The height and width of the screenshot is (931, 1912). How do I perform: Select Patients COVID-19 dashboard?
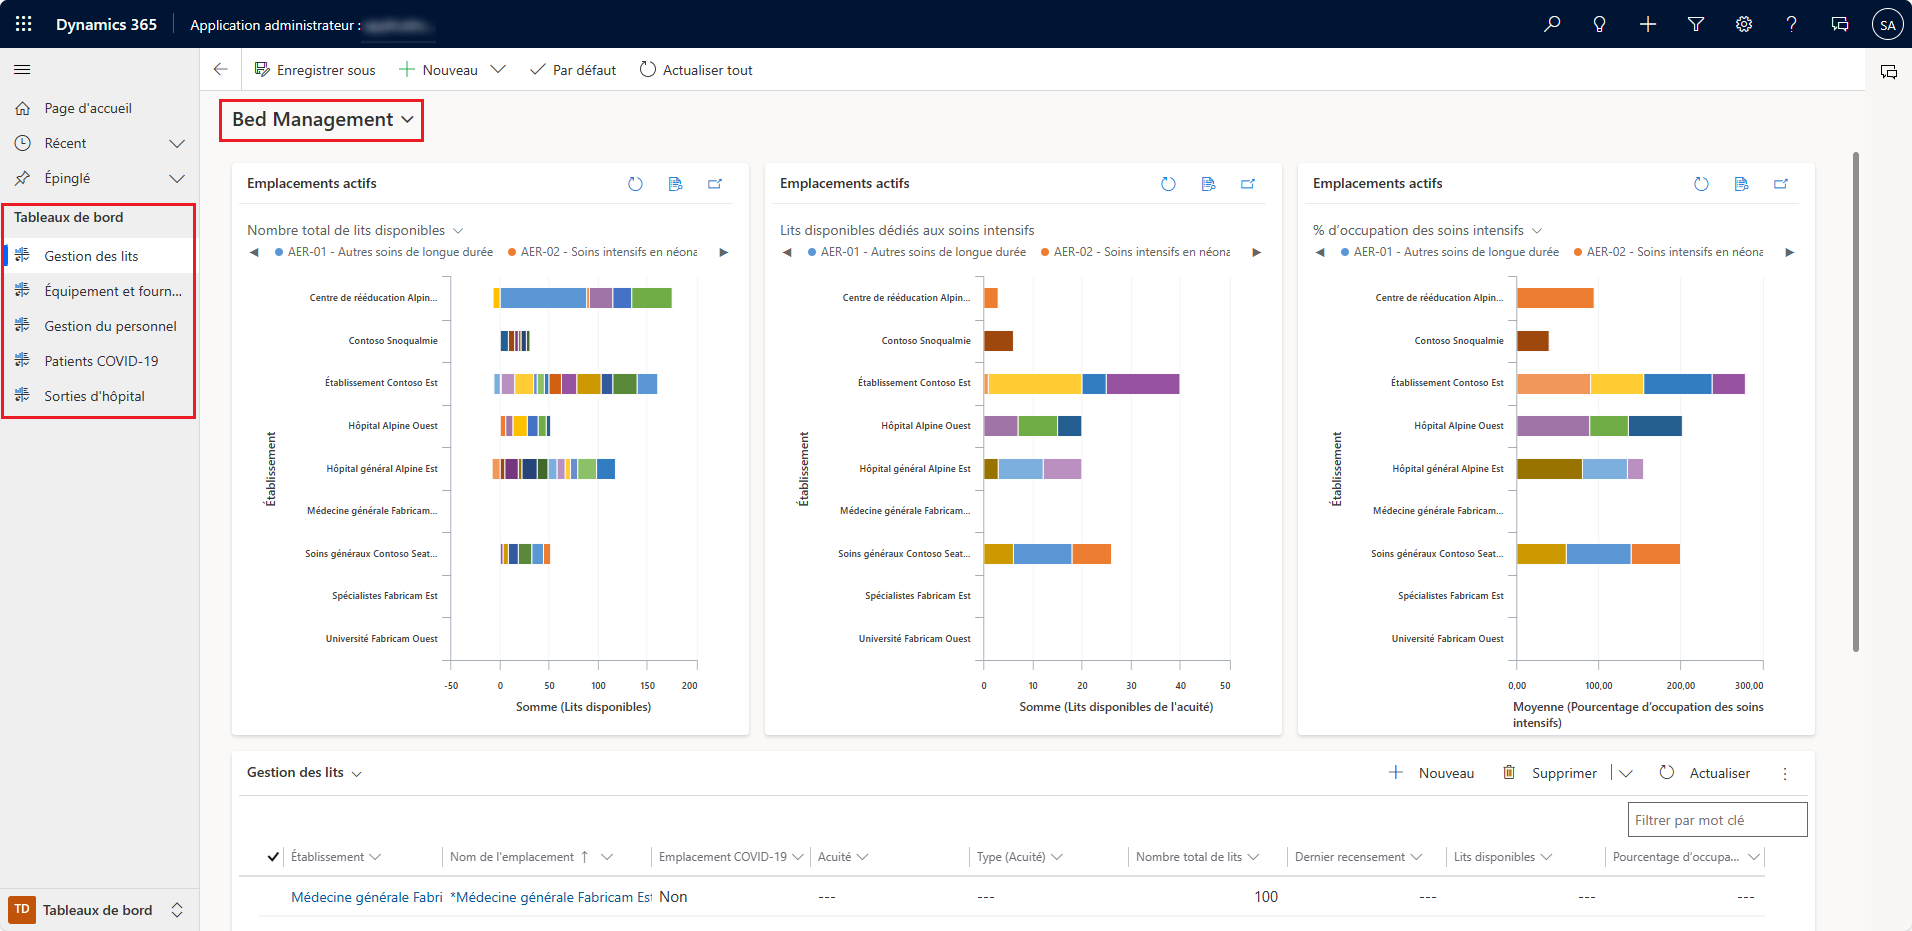pos(98,362)
